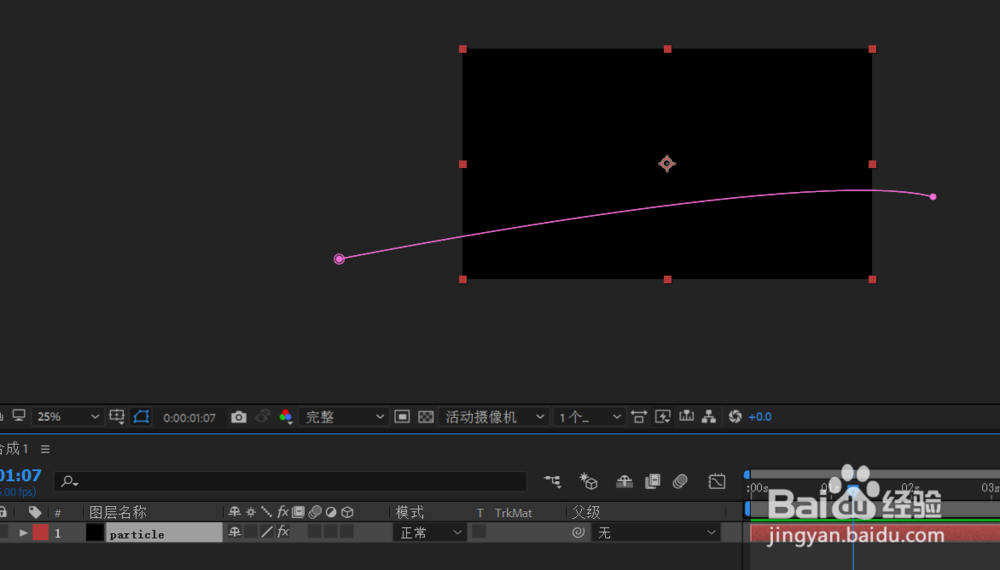Click the timeline playhead current-time indicator
The image size is (1000, 570).
coord(853,489)
